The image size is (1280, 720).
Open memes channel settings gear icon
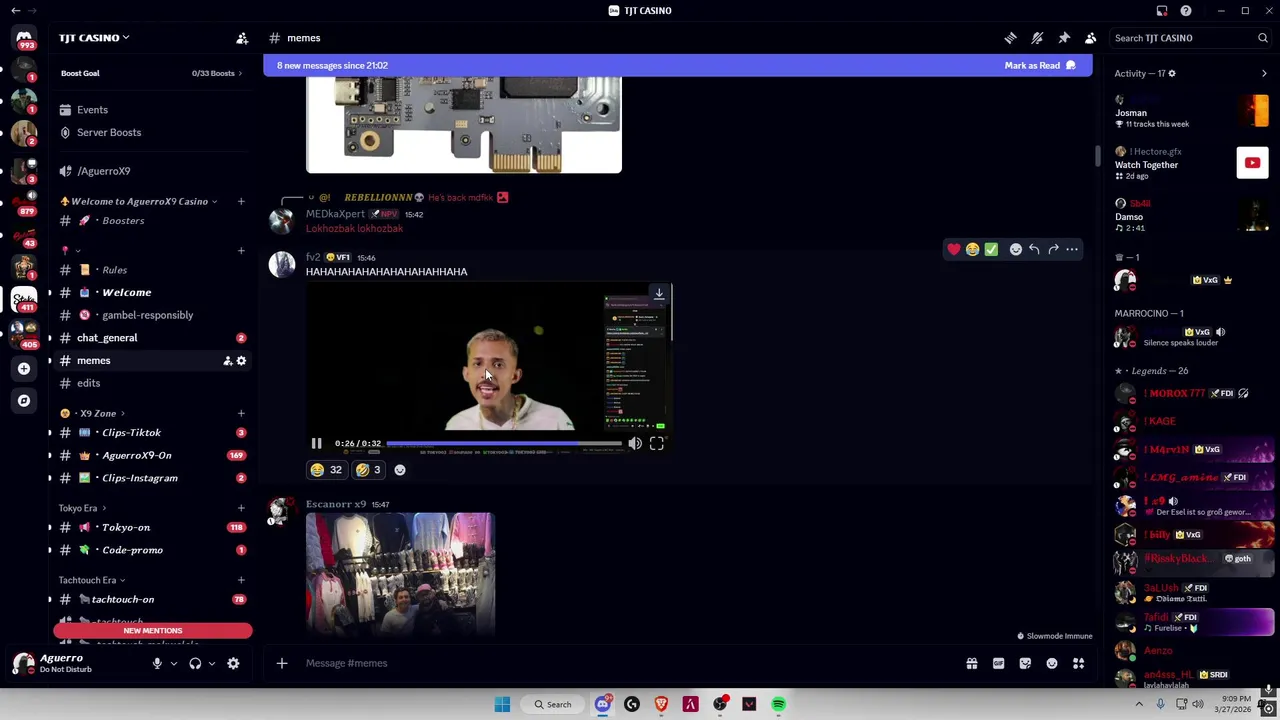click(x=241, y=361)
